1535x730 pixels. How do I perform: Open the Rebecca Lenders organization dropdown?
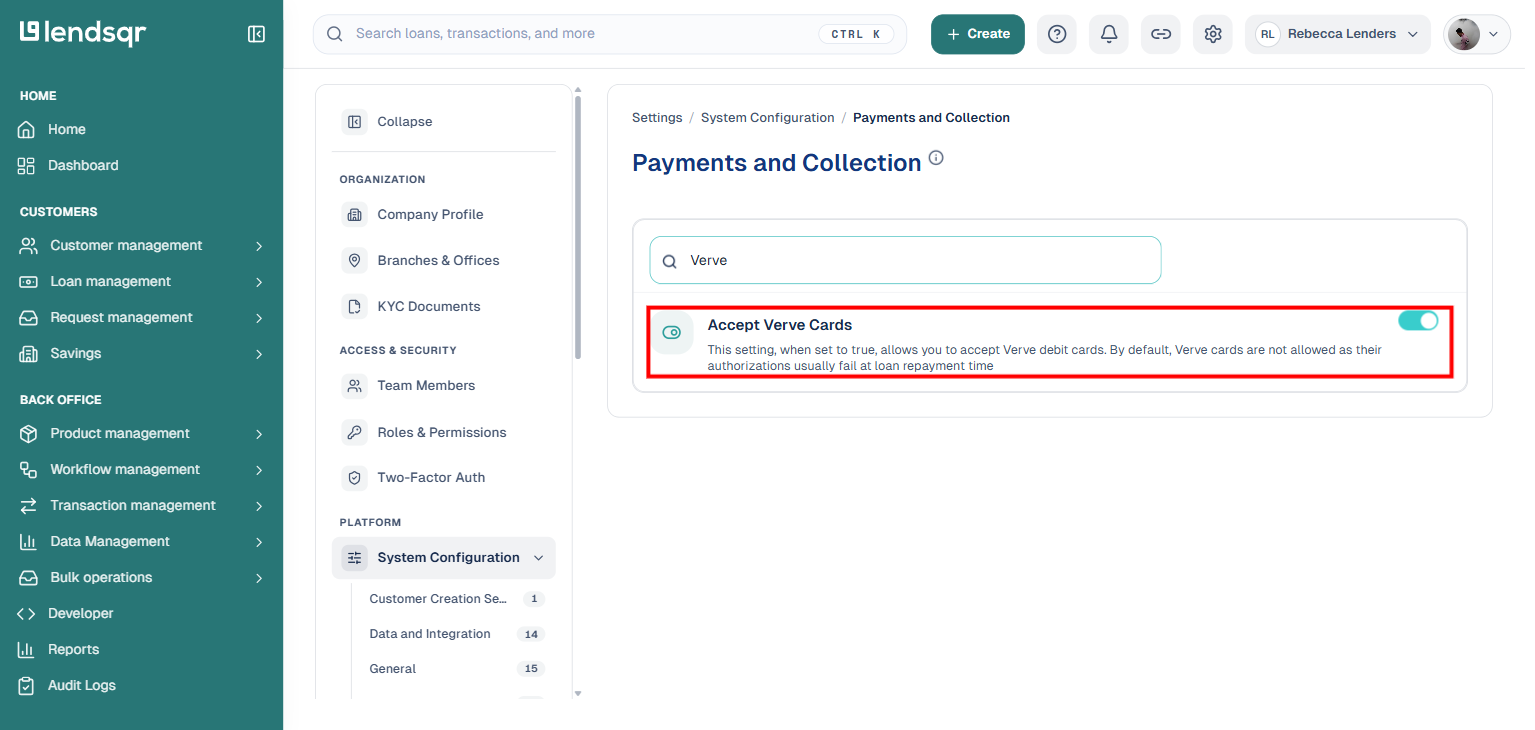point(1338,34)
